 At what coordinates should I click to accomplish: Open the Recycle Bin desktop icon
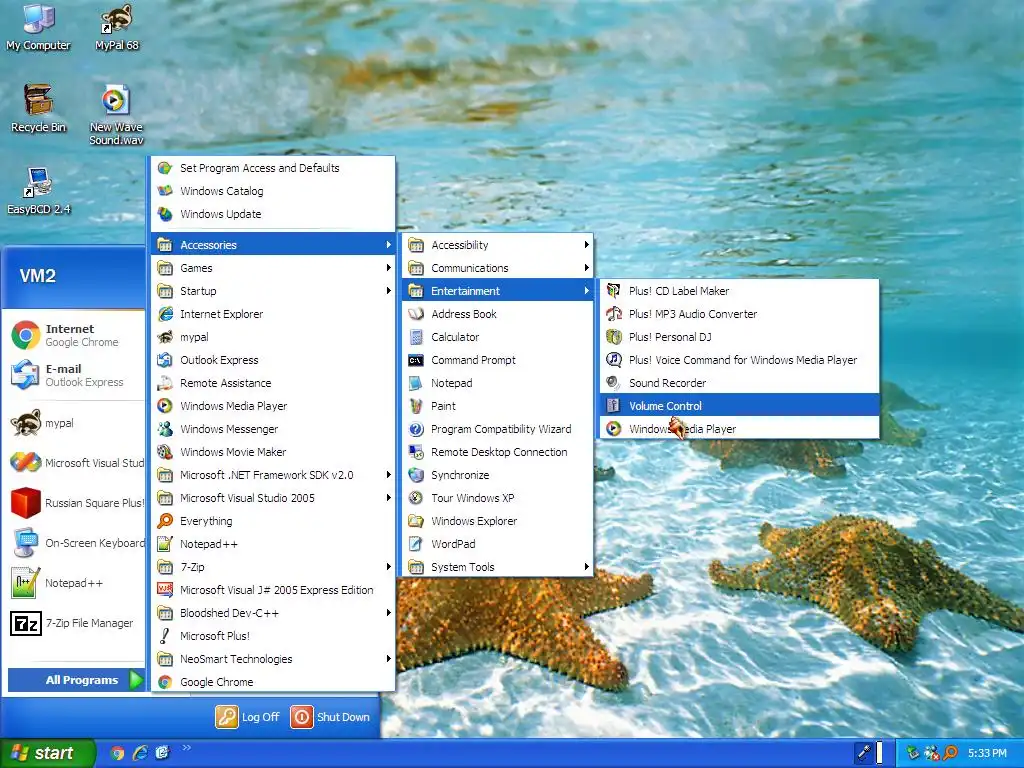[x=38, y=108]
